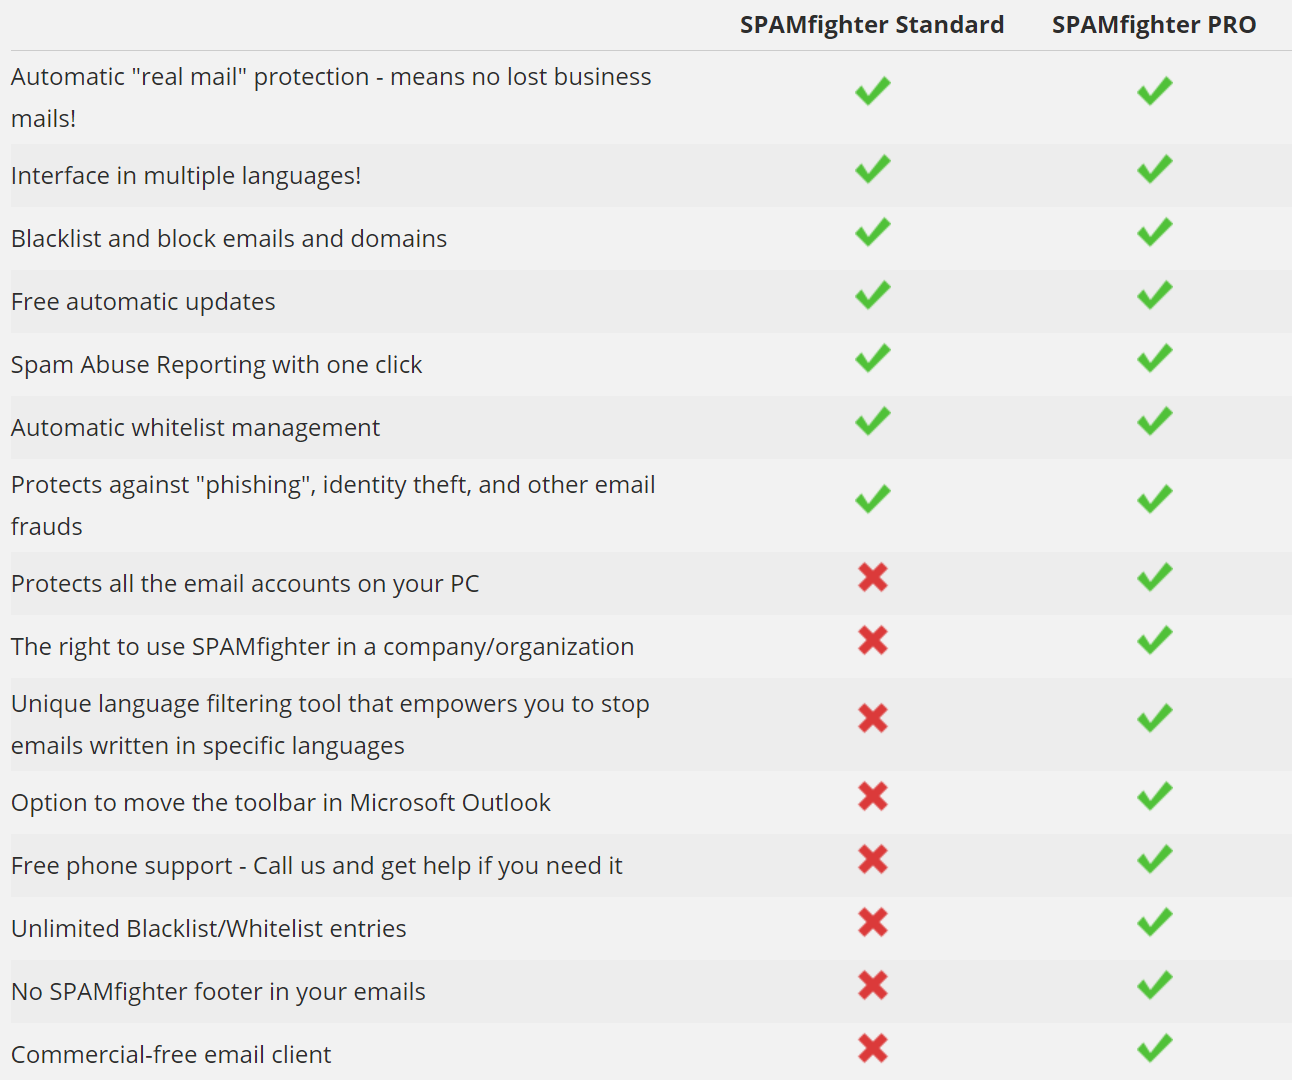This screenshot has width=1292, height=1080.
Task: Click Standard red X for Commercial-free email client
Action: (x=872, y=1048)
